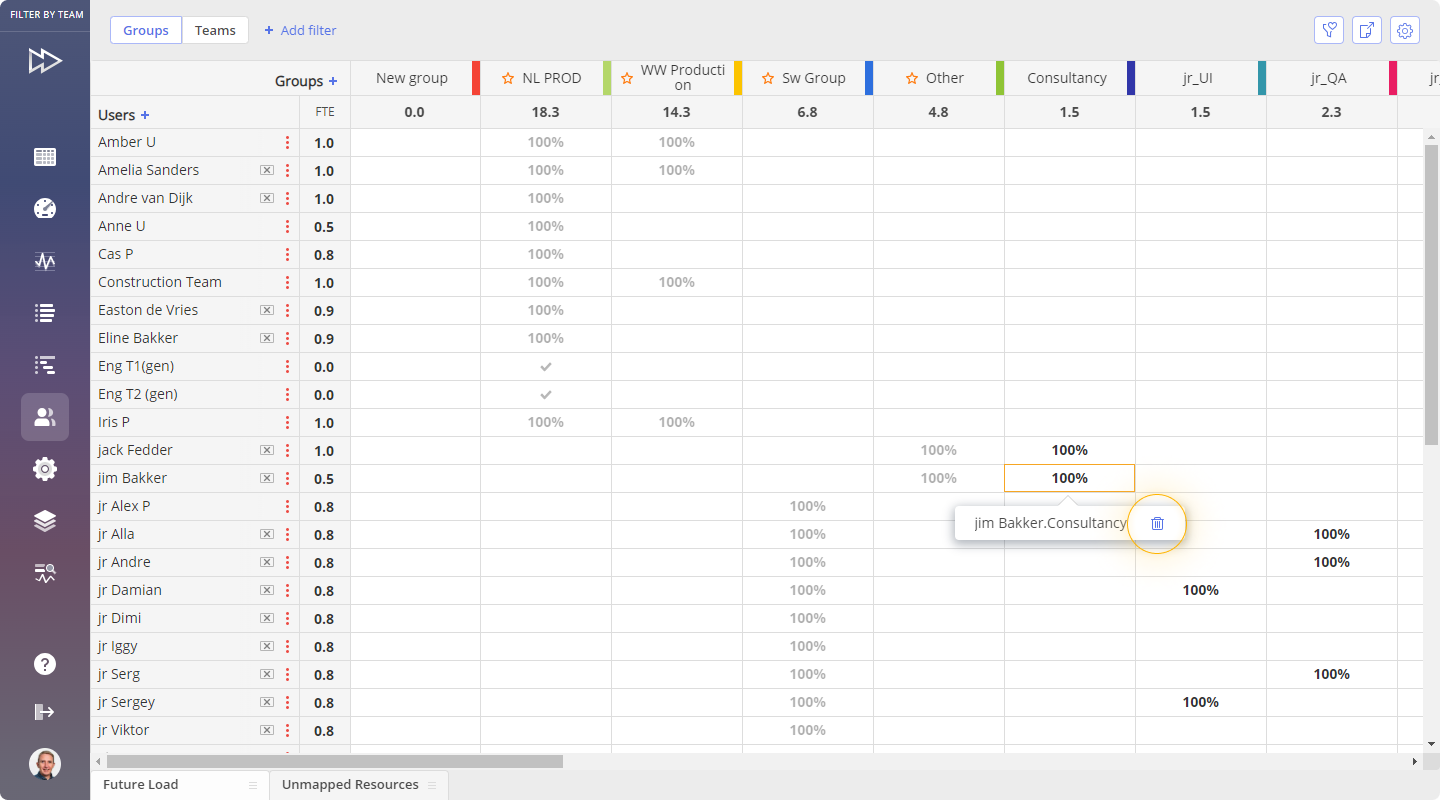
Task: Expand the Future Load panel menu handle
Action: point(253,785)
